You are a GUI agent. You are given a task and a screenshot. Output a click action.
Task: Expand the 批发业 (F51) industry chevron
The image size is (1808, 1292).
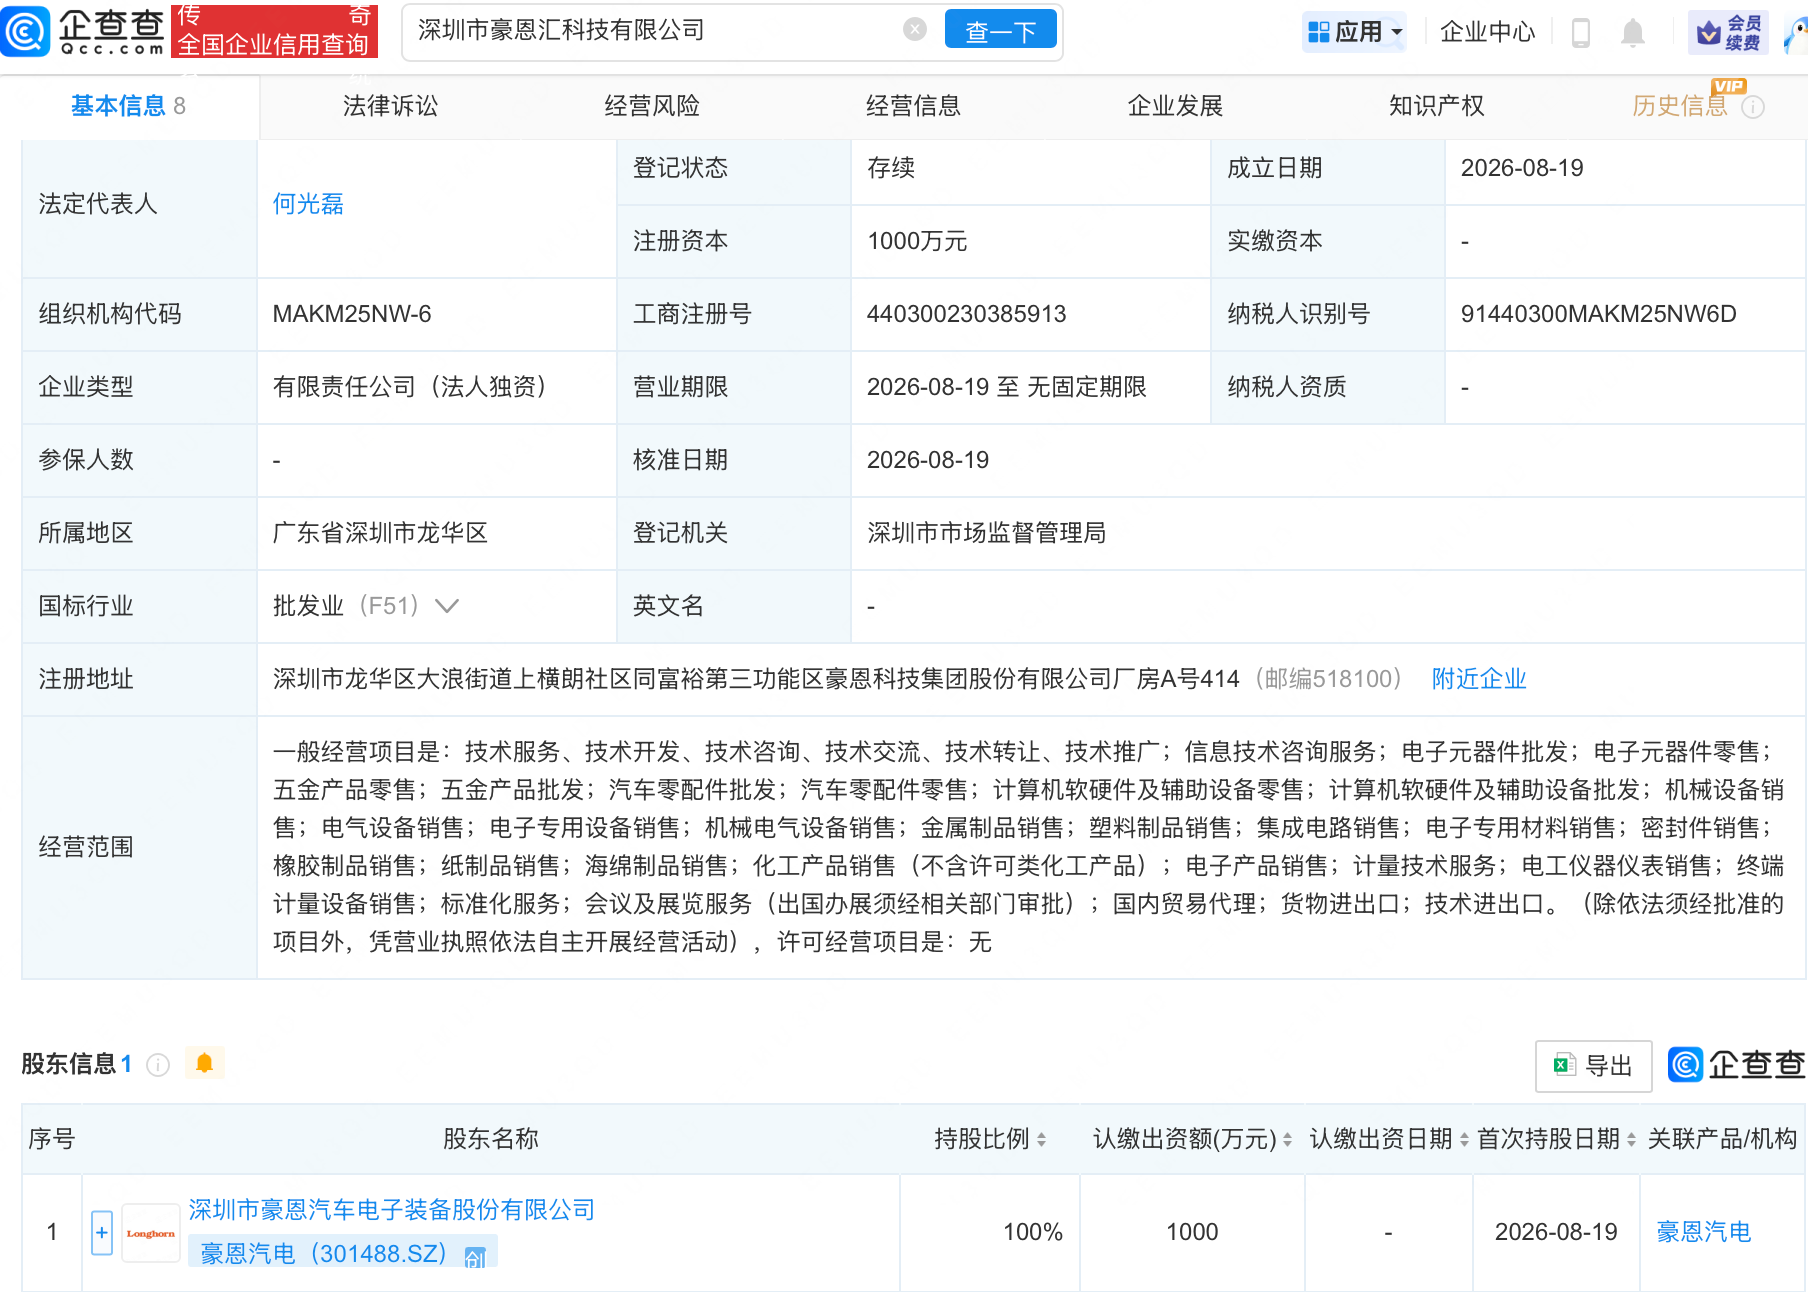point(447,606)
